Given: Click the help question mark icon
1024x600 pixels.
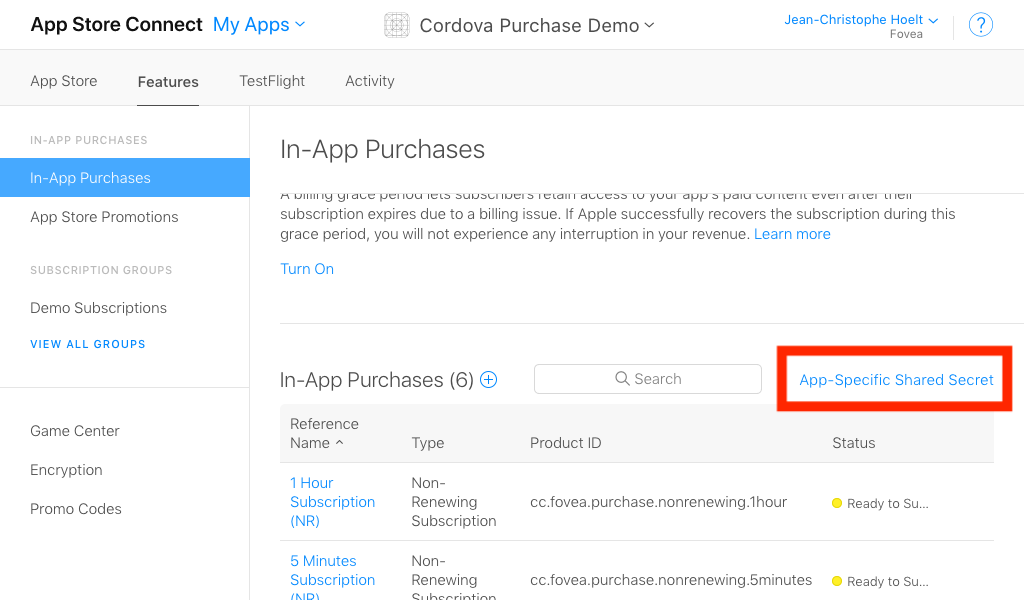Looking at the screenshot, I should pyautogui.click(x=980, y=25).
